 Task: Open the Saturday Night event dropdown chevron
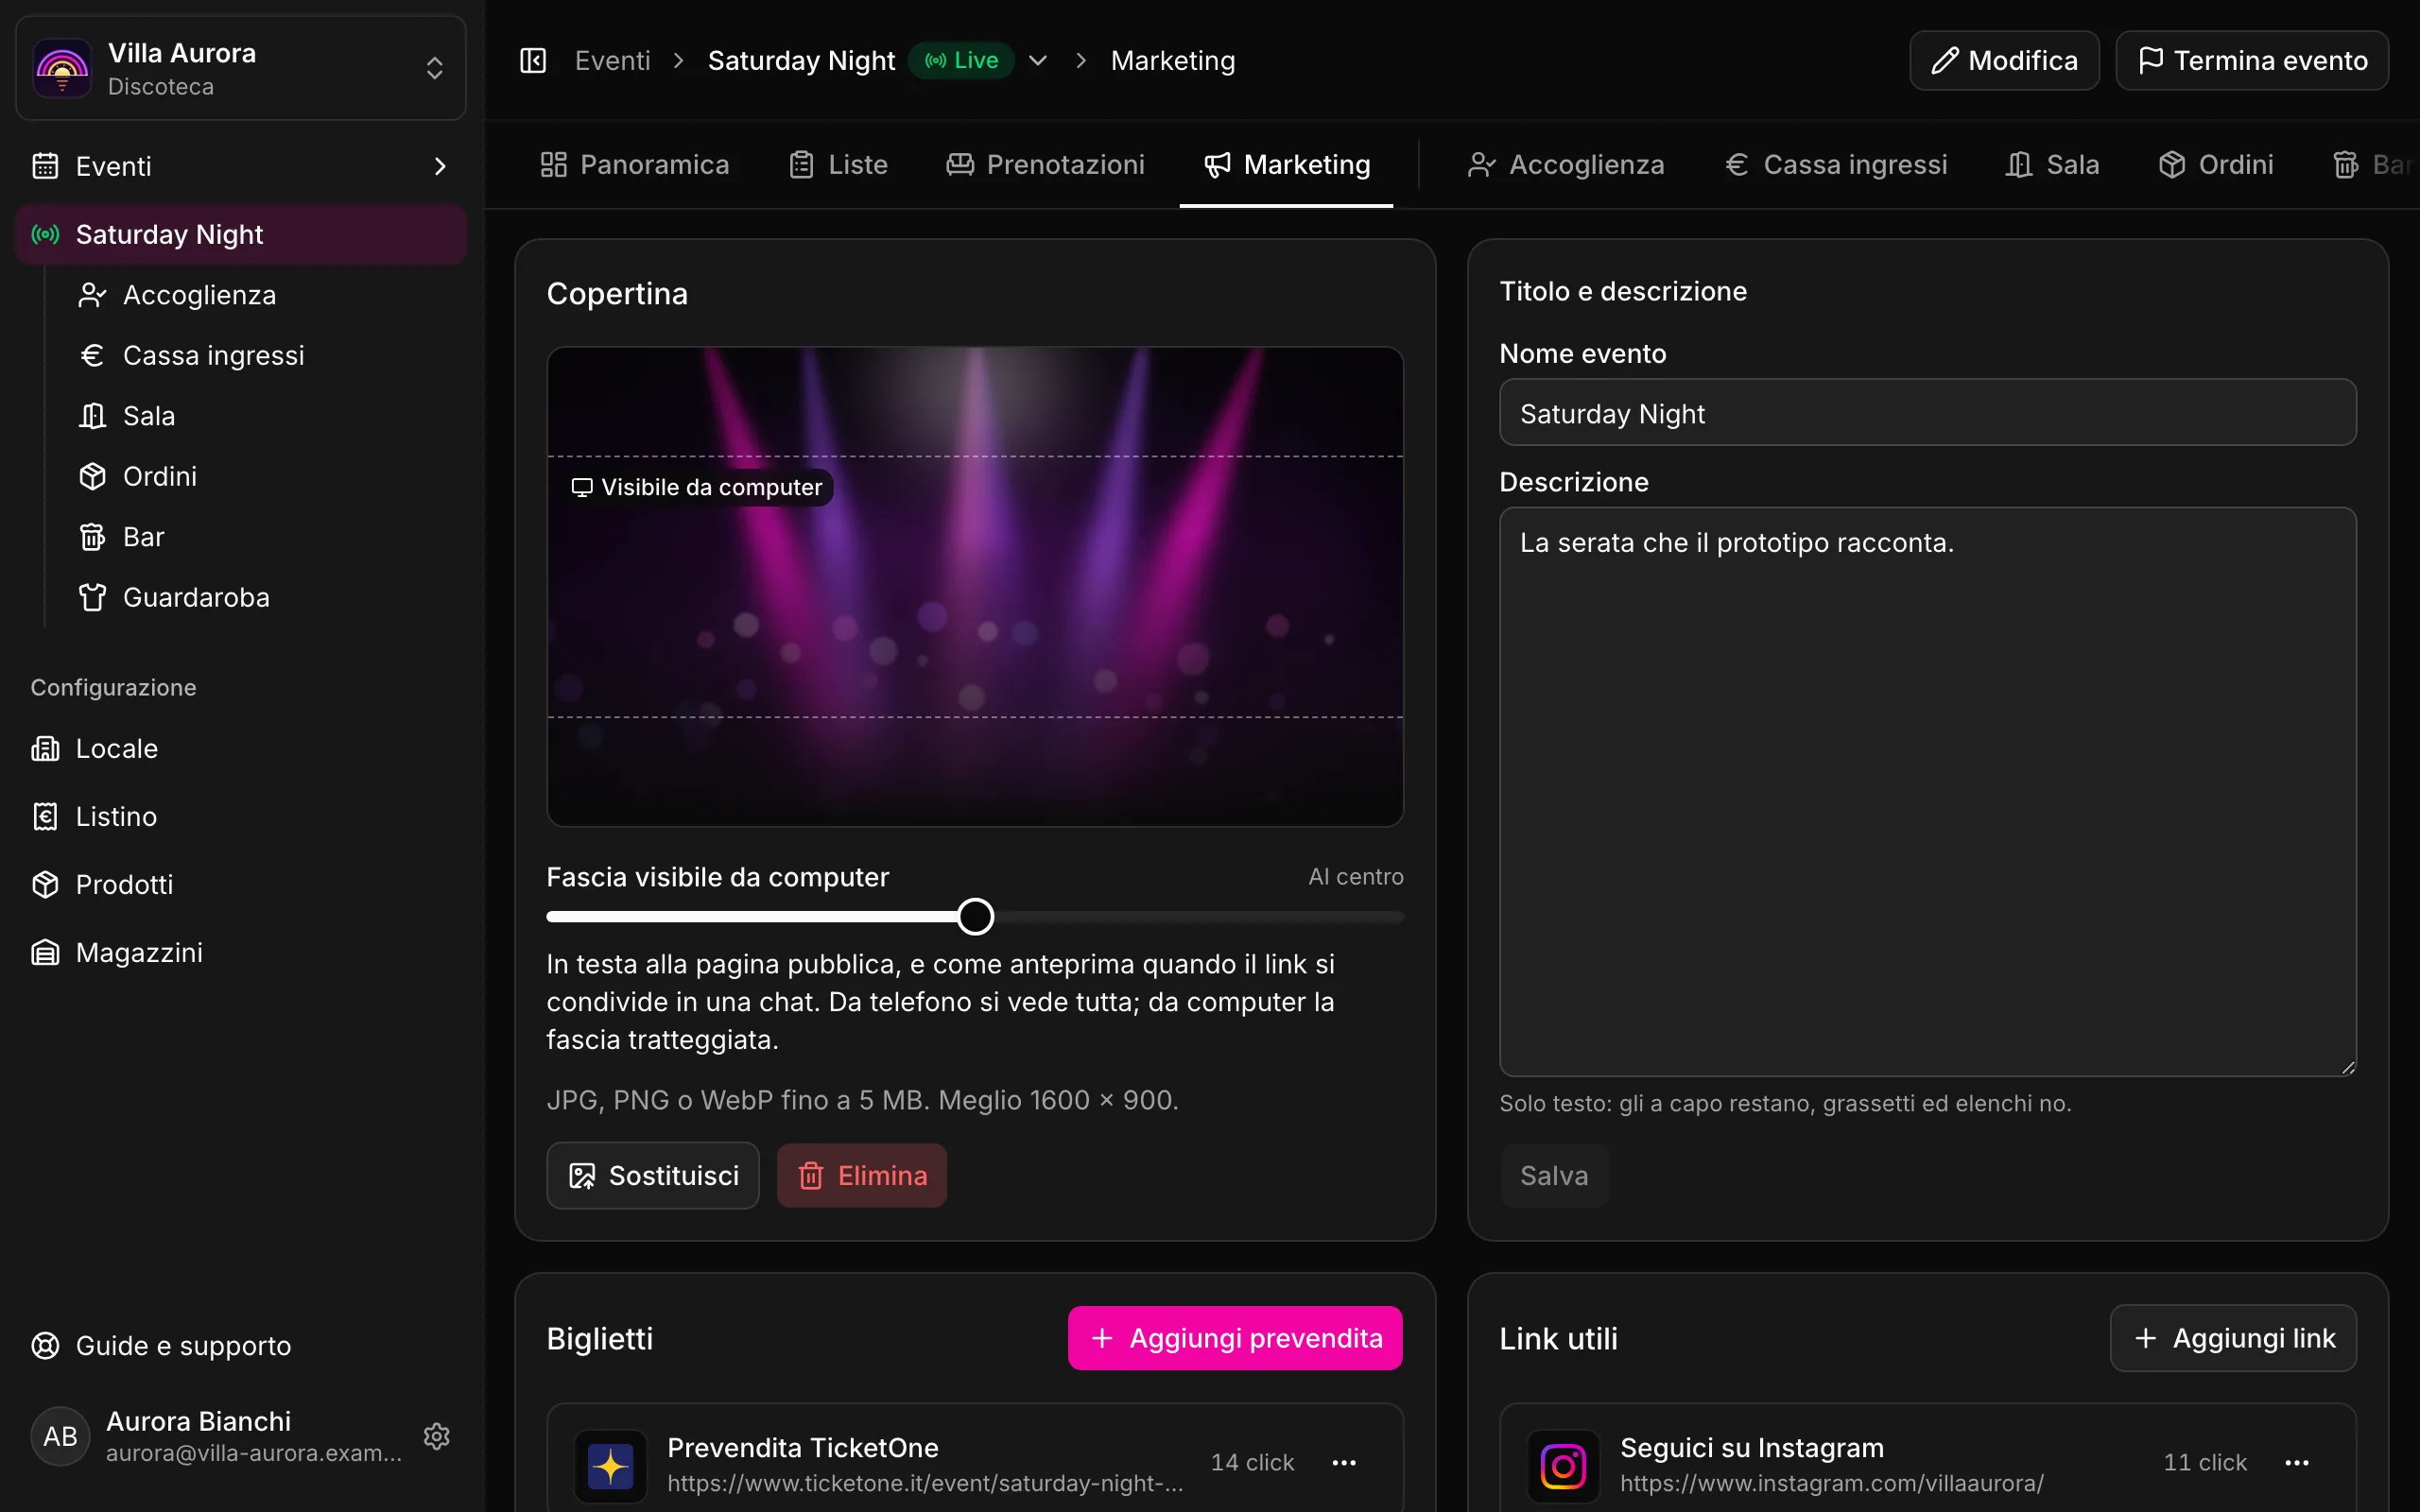coord(1038,61)
